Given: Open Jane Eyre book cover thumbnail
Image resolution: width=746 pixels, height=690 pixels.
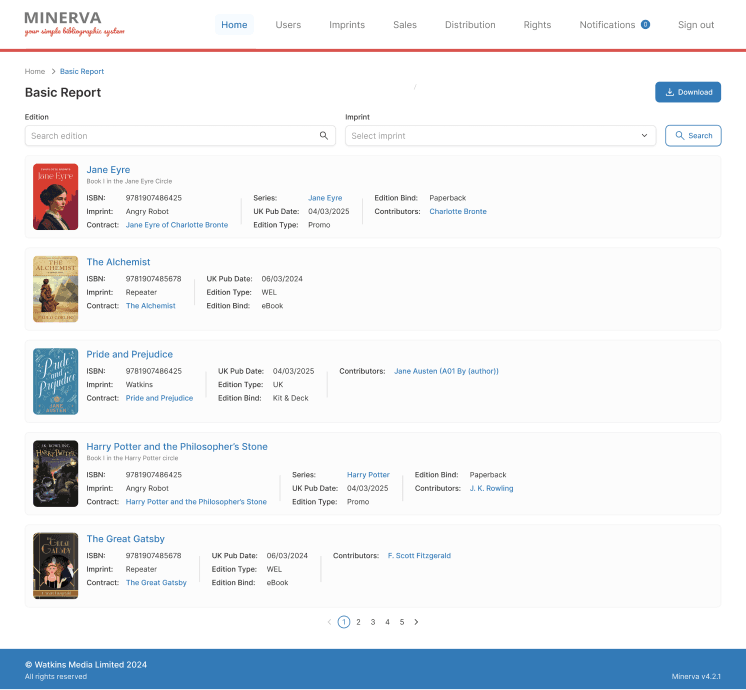Looking at the screenshot, I should pos(55,197).
